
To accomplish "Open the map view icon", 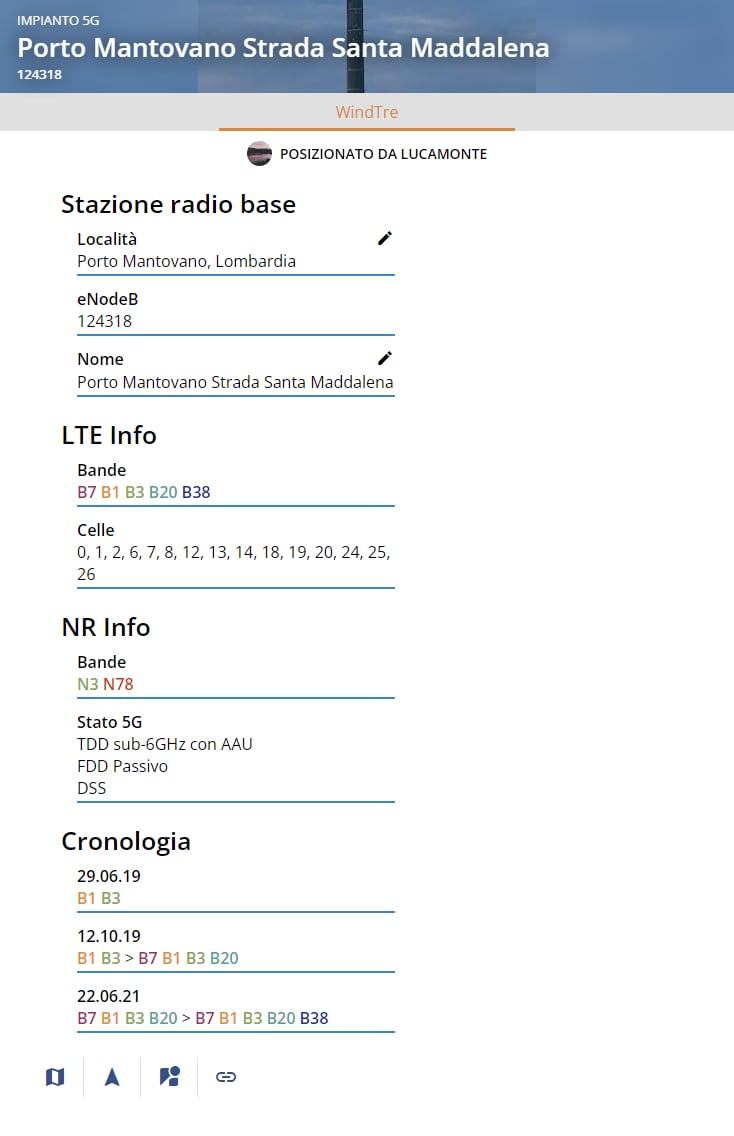I will click(x=55, y=1077).
